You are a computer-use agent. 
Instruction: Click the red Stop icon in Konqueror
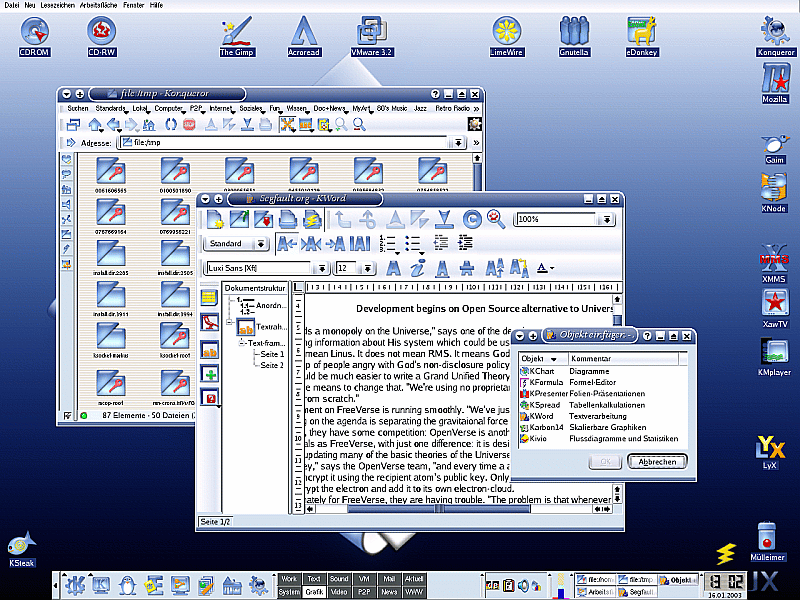tap(189, 124)
